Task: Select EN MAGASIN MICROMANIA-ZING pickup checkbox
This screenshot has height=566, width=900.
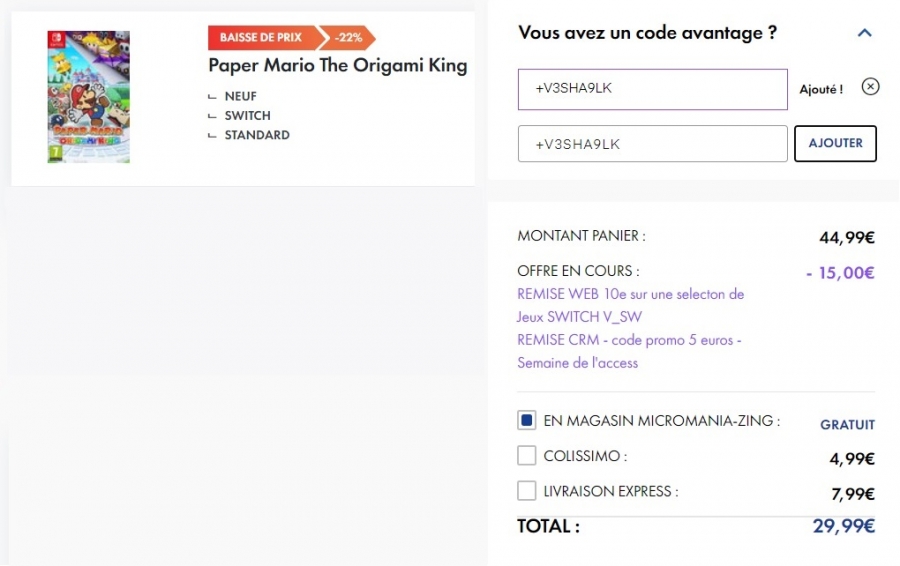Action: coord(527,421)
